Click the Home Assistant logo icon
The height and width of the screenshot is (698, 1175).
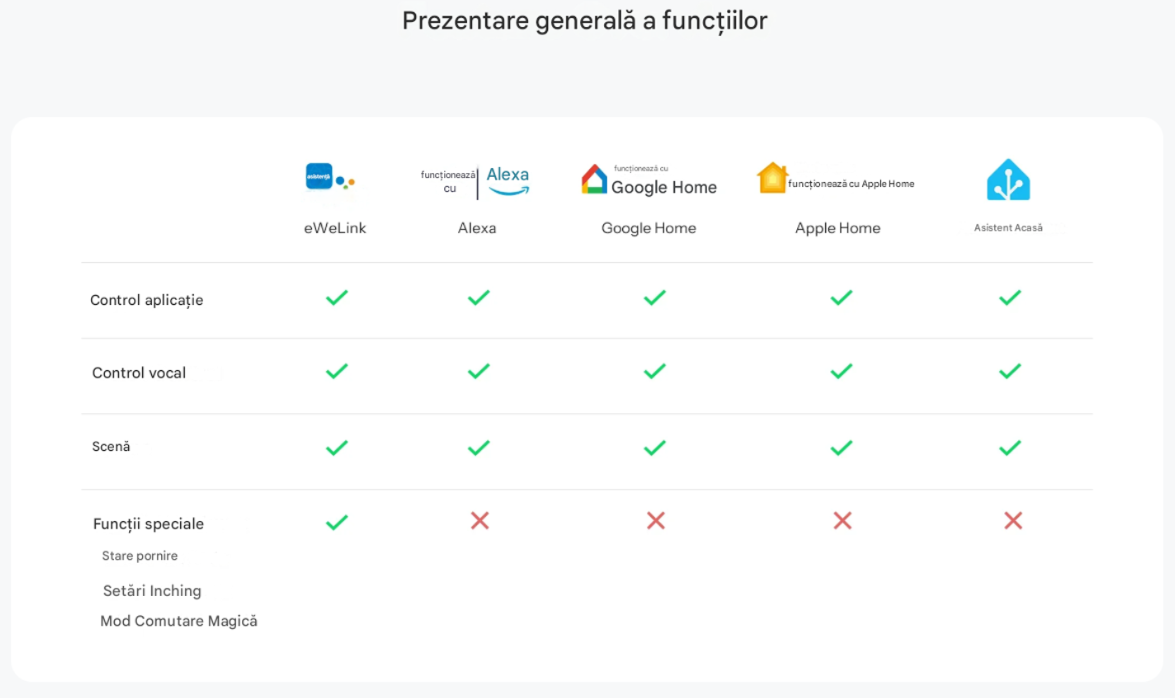[x=1008, y=180]
